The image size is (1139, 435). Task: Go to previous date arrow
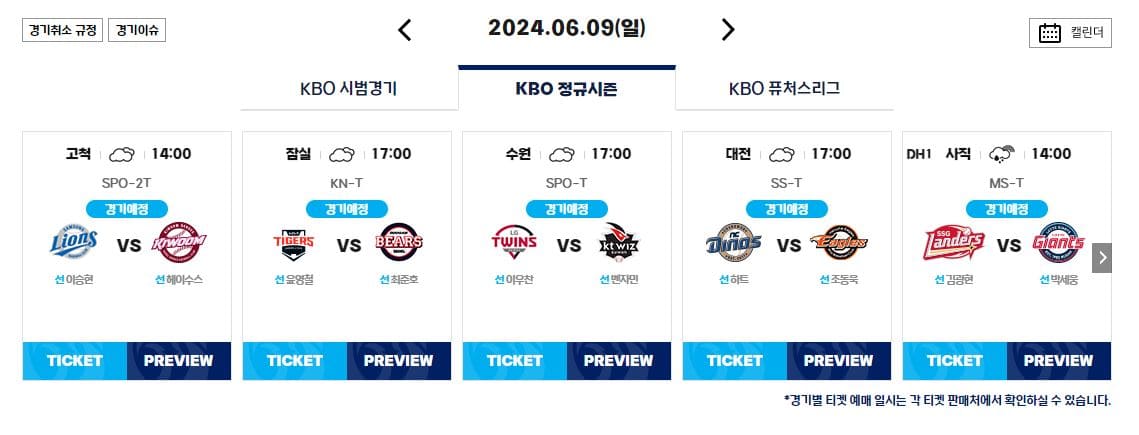[x=405, y=30]
